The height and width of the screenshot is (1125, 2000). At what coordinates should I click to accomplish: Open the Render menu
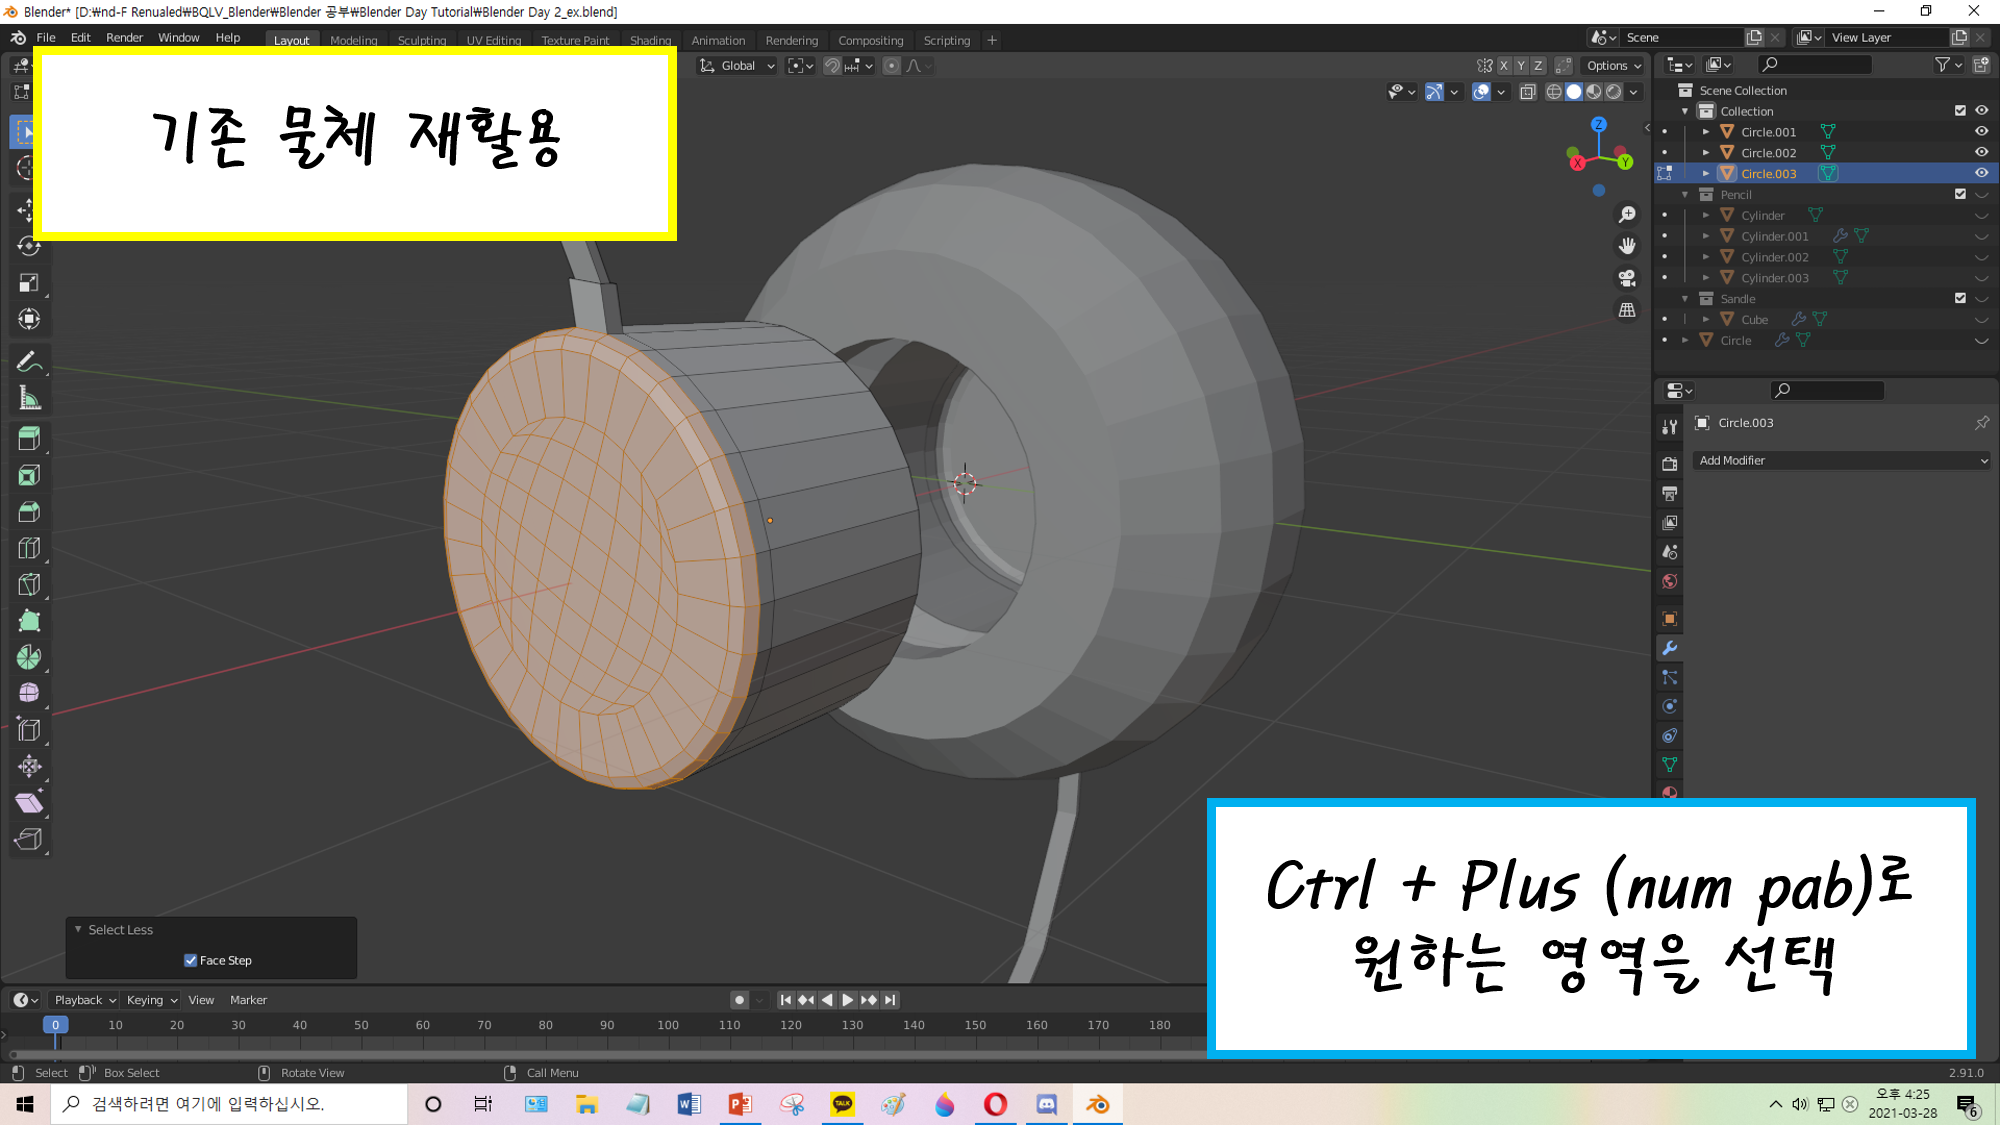coord(124,37)
